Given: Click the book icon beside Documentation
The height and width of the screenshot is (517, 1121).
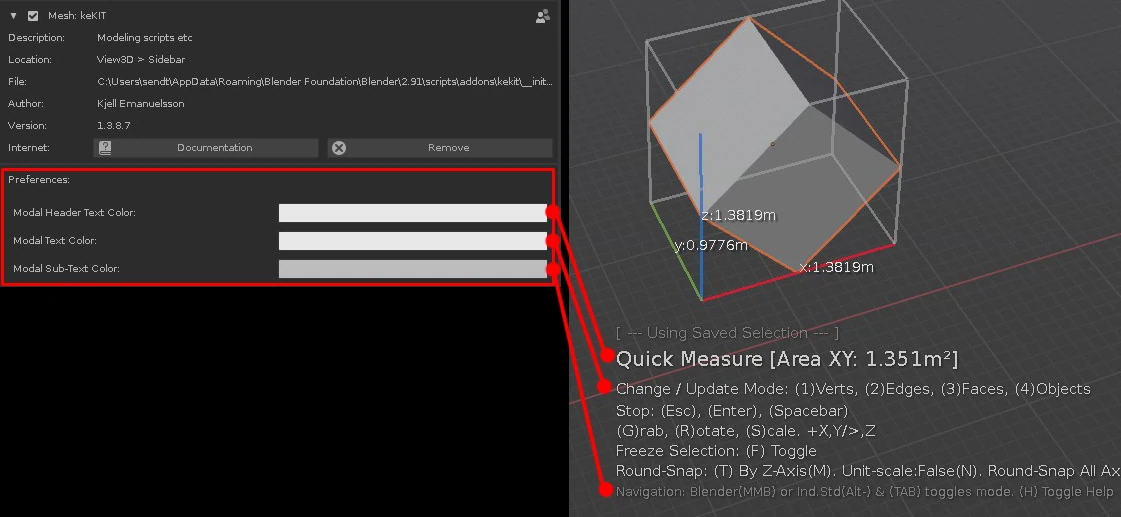Looking at the screenshot, I should pyautogui.click(x=105, y=148).
